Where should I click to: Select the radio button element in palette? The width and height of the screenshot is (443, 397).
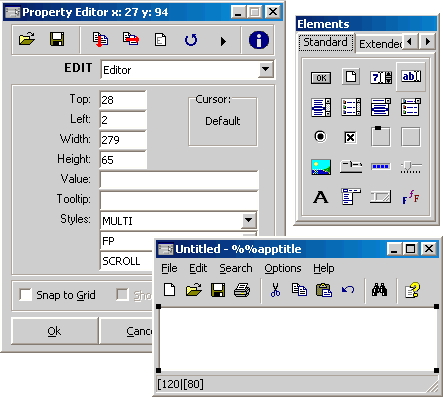pos(320,136)
